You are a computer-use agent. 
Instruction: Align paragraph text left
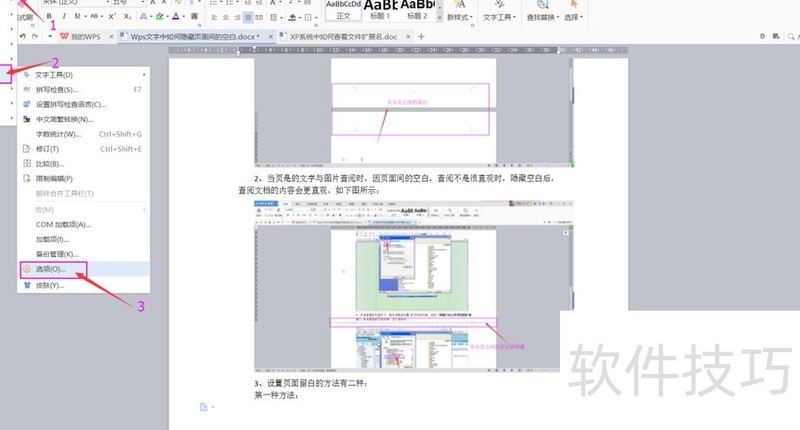(x=214, y=17)
